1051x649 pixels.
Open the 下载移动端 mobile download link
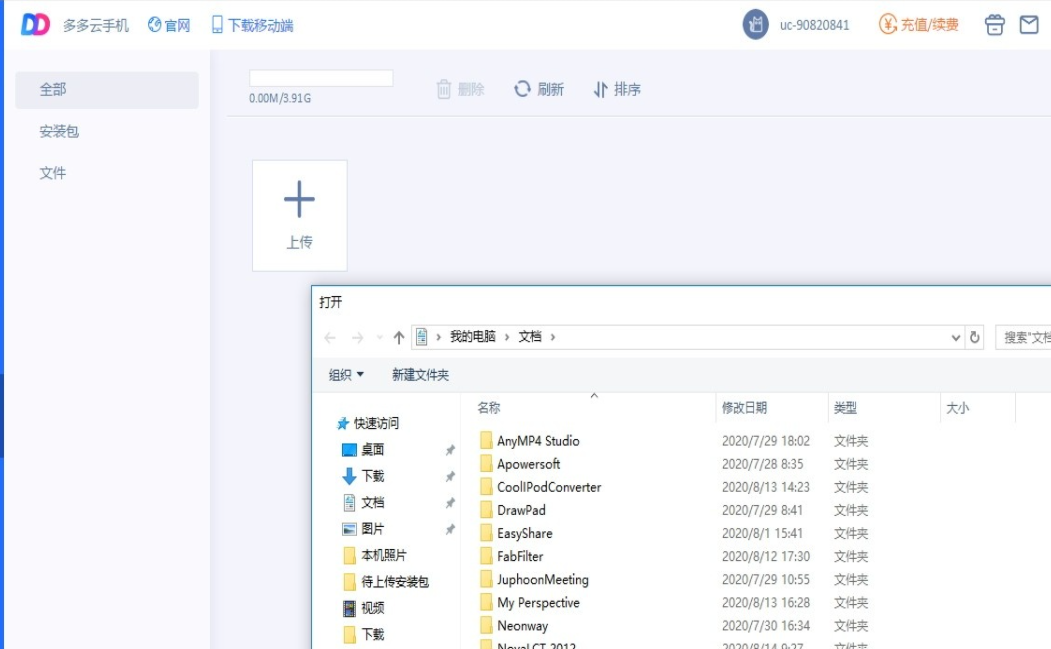point(253,25)
